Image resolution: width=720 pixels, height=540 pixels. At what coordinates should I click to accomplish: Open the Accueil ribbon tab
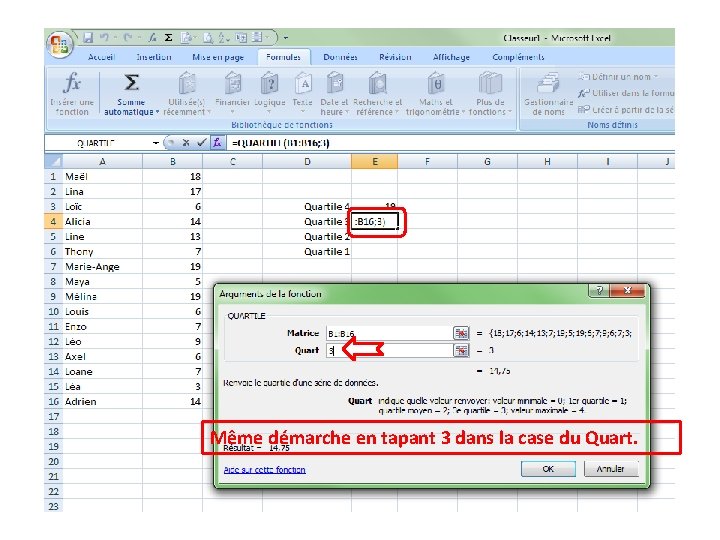tap(101, 57)
